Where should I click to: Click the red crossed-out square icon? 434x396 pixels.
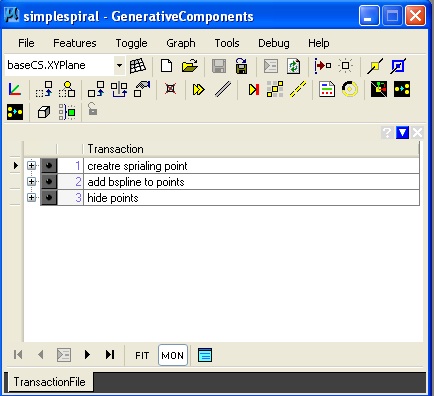point(171,89)
